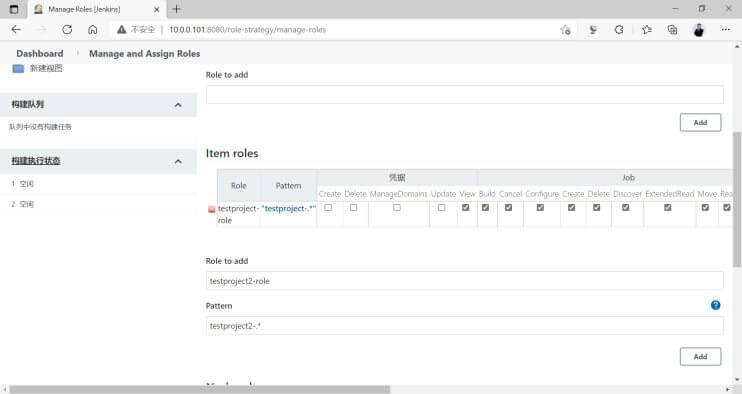
Task: Click the browser address bar URL
Action: (247, 30)
